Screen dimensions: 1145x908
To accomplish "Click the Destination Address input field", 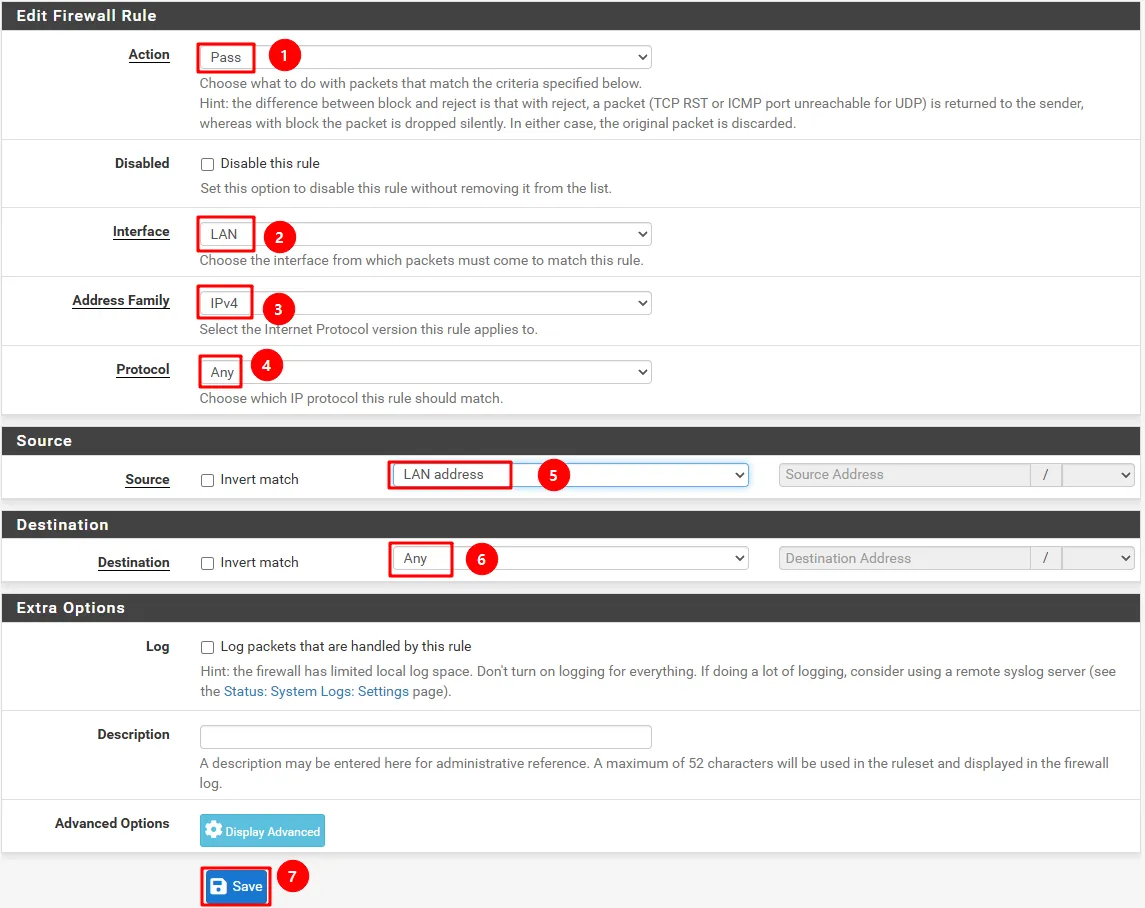I will (905, 558).
